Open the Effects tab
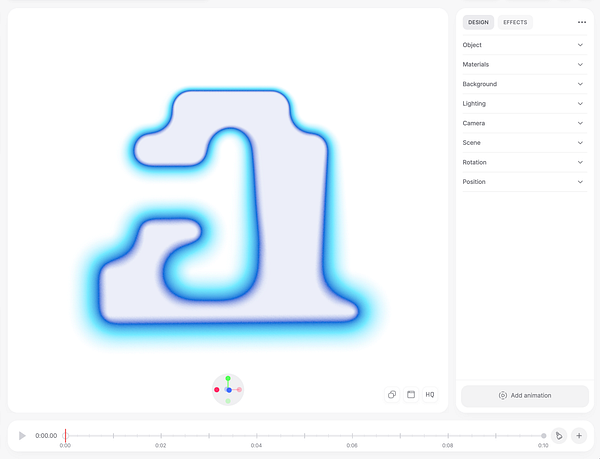This screenshot has height=459, width=600. coord(515,23)
